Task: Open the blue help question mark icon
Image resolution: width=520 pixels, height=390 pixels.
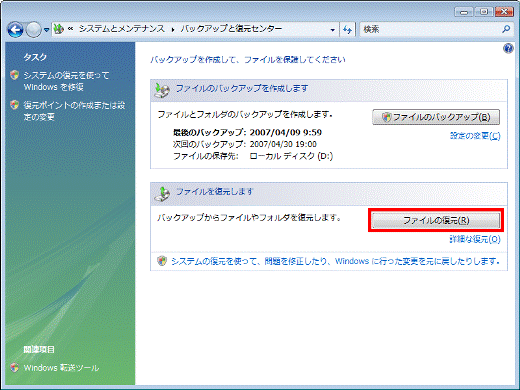Action: (x=508, y=49)
